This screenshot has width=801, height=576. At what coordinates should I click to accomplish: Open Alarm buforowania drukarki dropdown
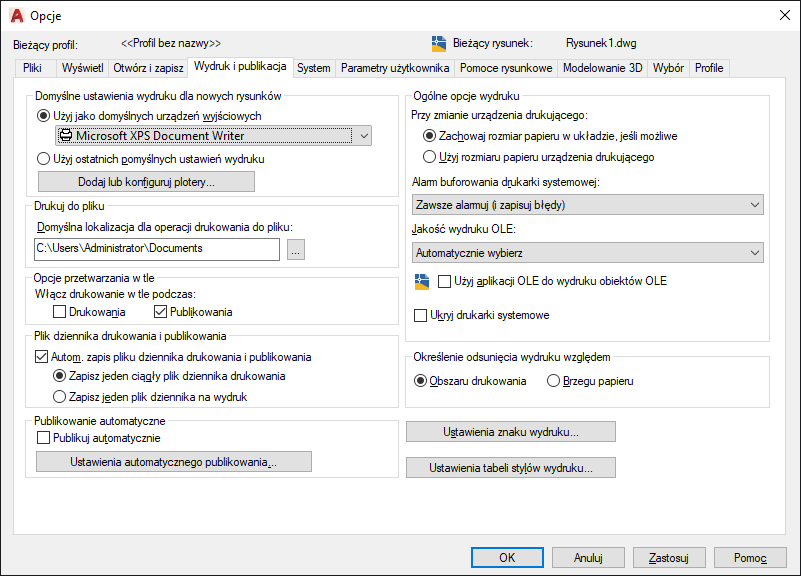click(x=587, y=205)
